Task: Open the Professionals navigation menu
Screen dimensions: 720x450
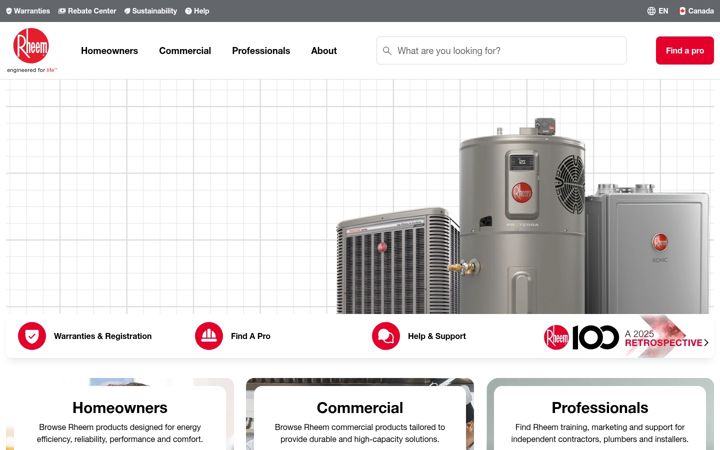Action: pyautogui.click(x=261, y=51)
